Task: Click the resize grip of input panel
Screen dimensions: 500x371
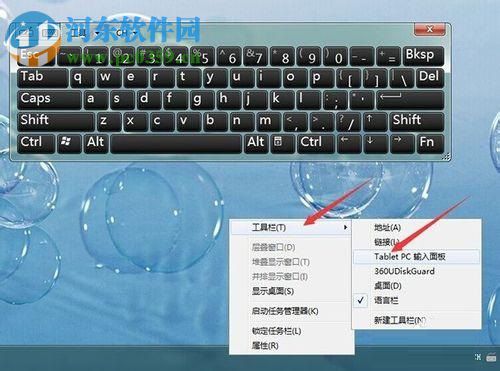Action: [447, 157]
